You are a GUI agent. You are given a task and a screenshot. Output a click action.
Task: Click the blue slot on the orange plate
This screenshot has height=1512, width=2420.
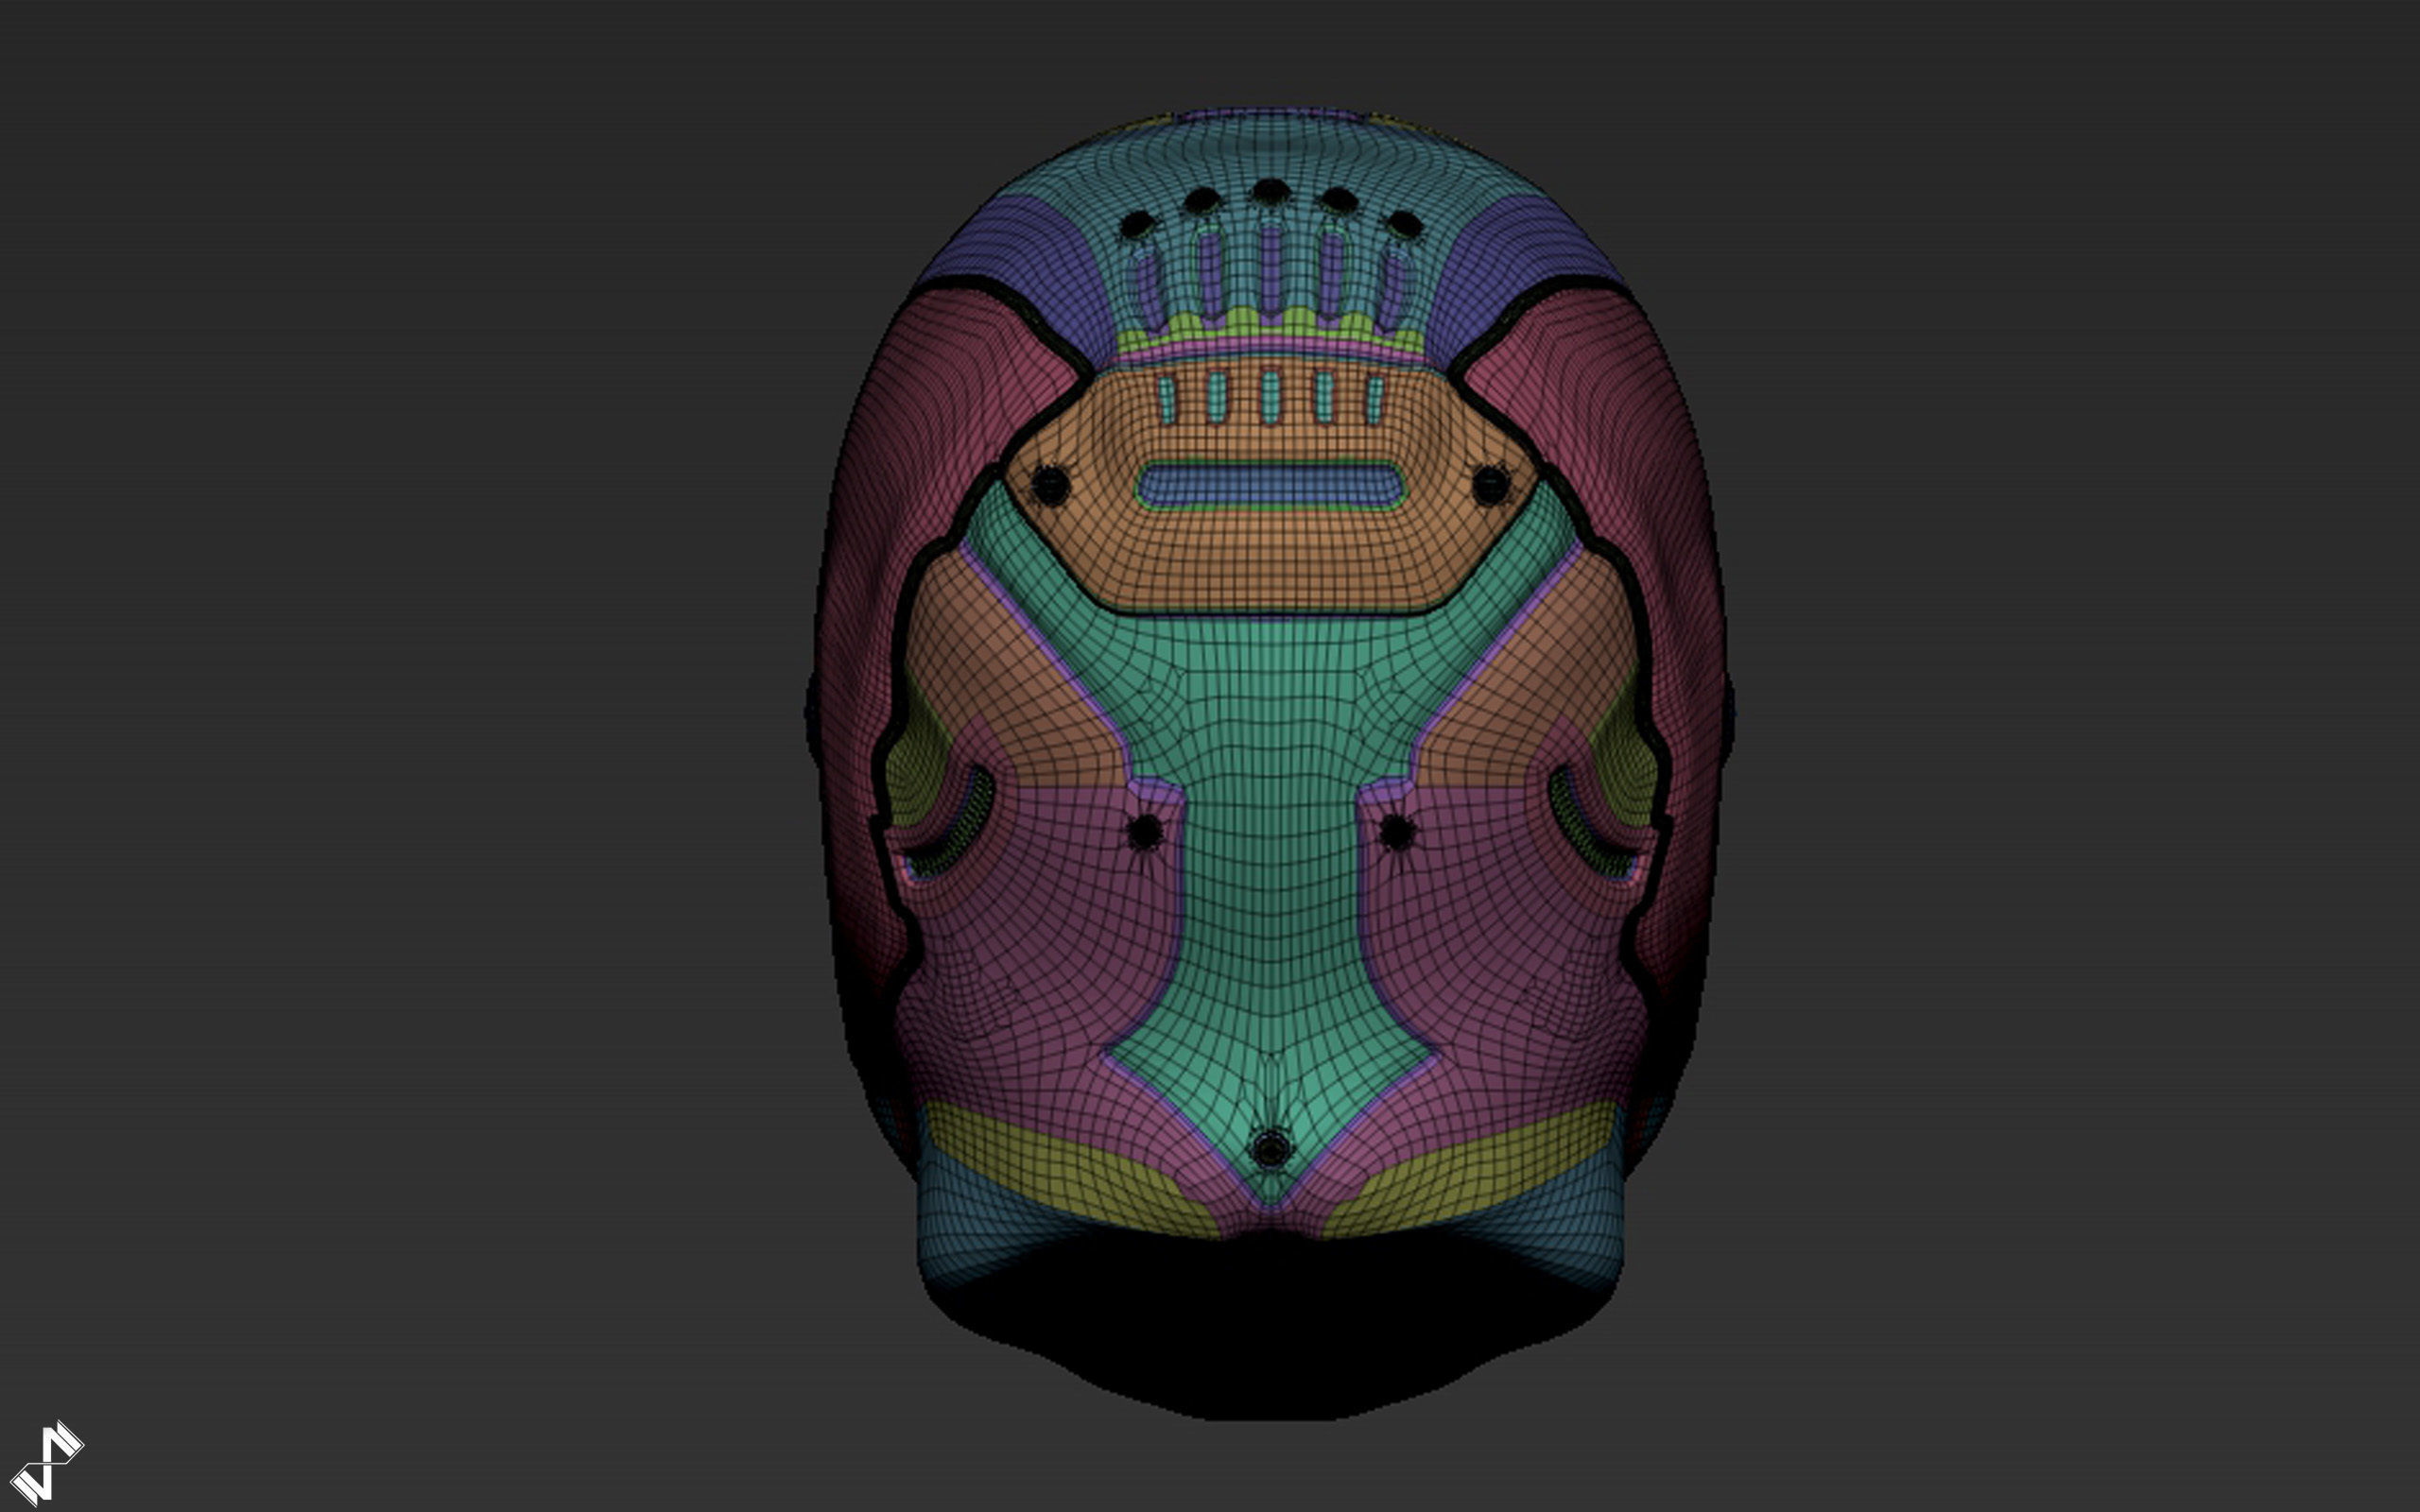[1271, 486]
